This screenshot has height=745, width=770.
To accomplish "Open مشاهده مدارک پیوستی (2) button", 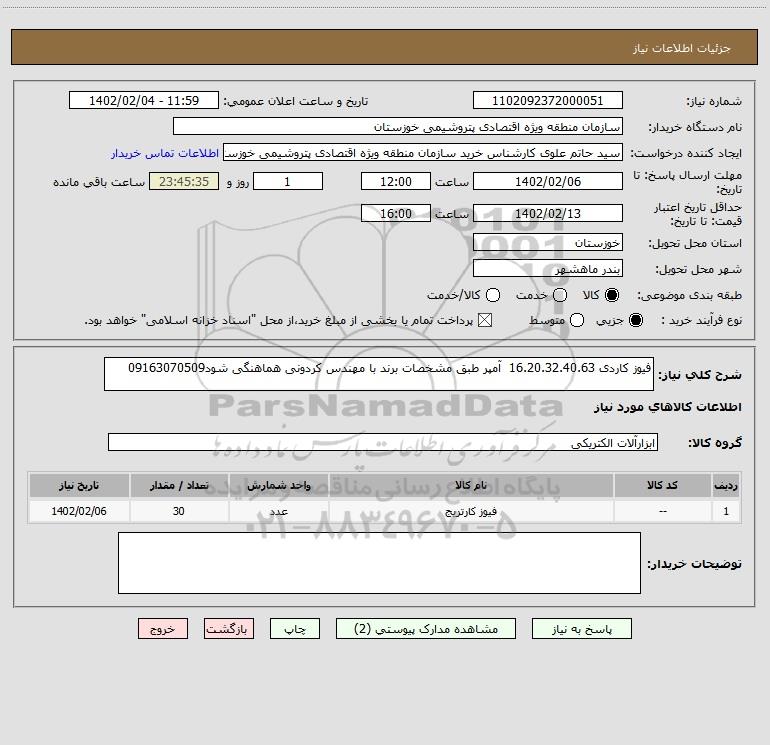I will point(426,629).
